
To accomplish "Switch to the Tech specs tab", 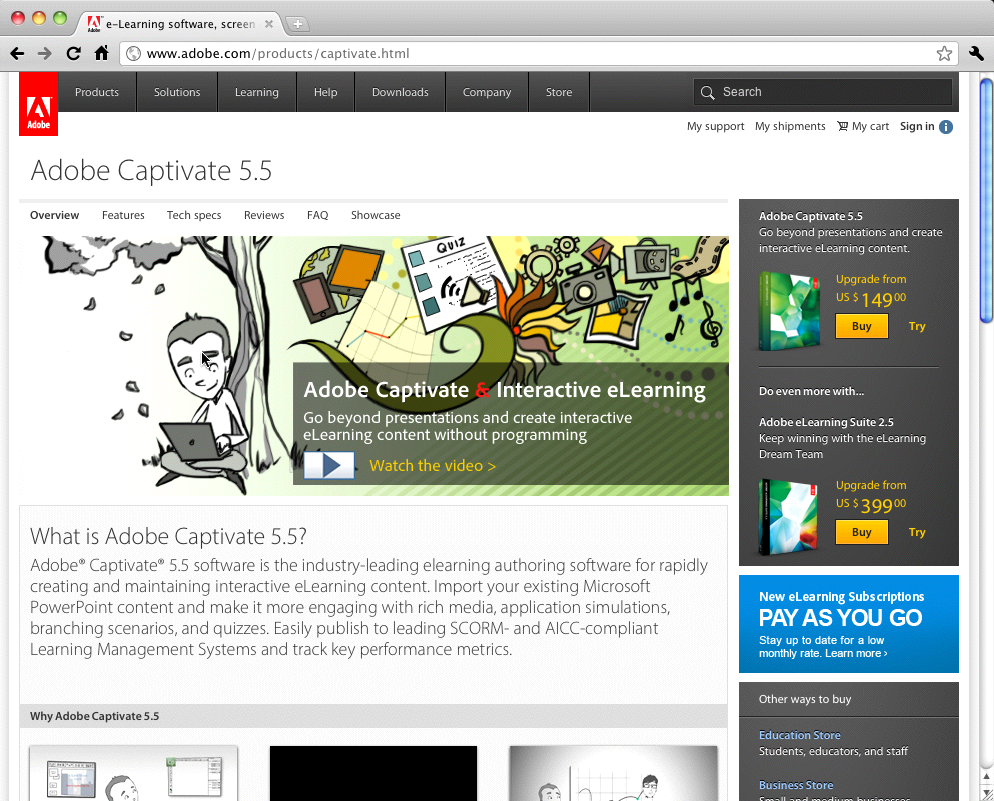I will (x=194, y=215).
